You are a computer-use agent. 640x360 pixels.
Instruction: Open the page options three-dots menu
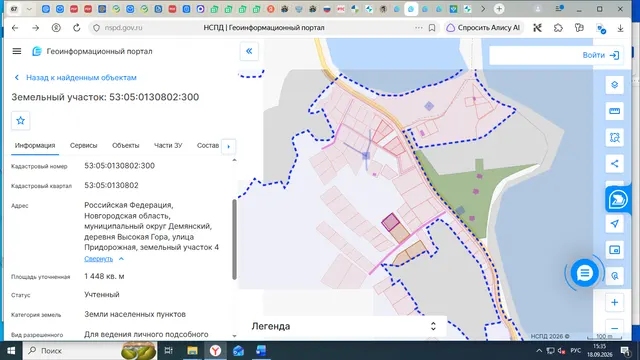coord(418,28)
